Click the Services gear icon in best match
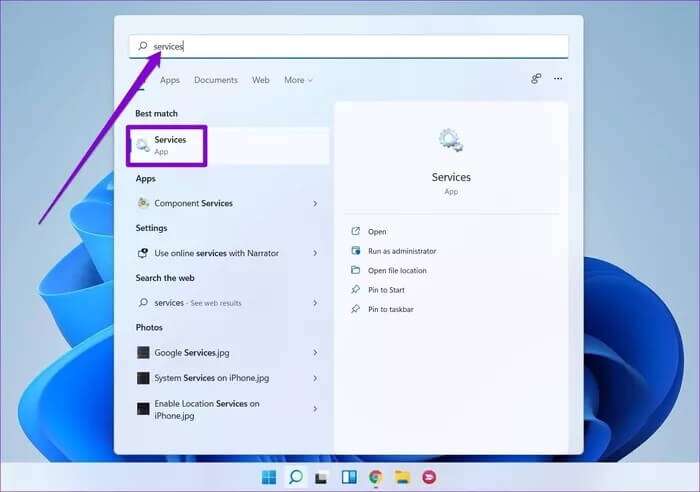Viewport: 700px width, 492px height. tap(143, 145)
